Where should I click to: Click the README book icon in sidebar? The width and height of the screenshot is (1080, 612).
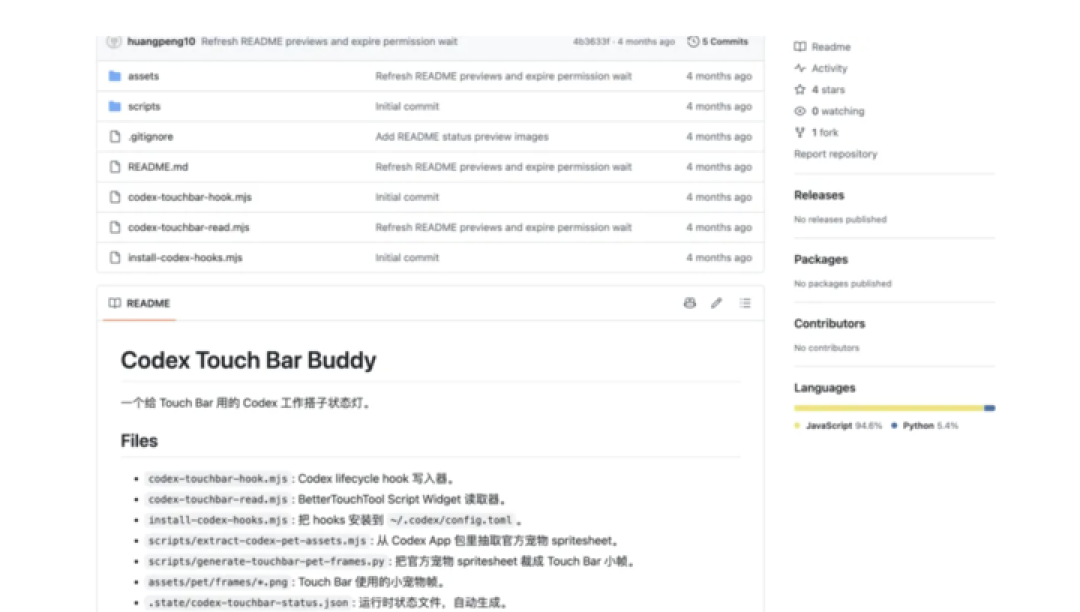click(800, 47)
